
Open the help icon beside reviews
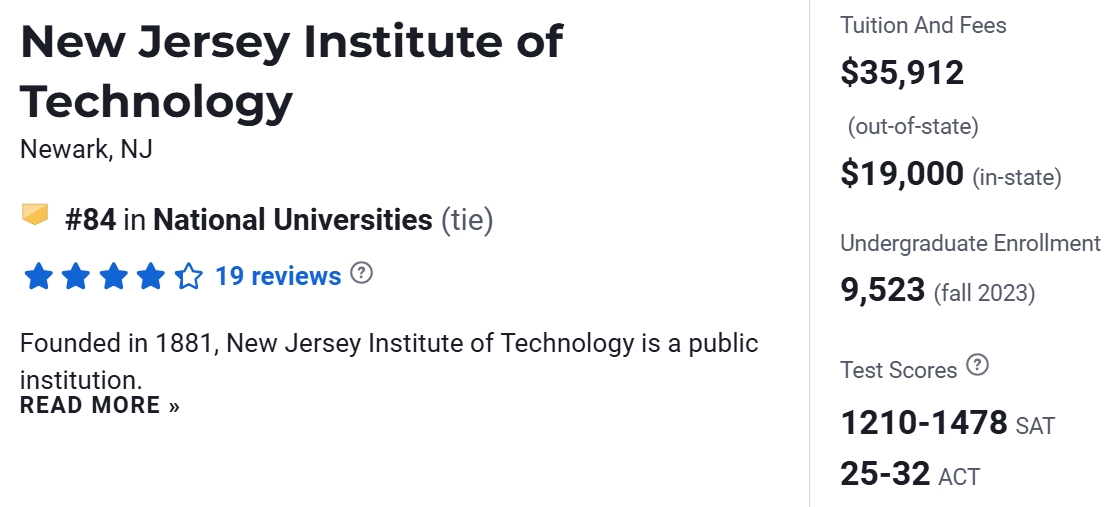362,273
